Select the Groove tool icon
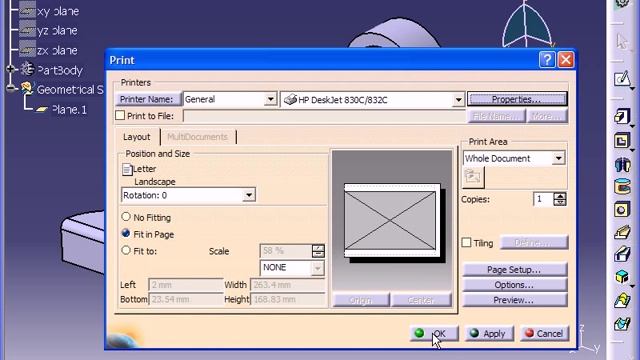Screen dimensions: 640x360 pos(622,187)
